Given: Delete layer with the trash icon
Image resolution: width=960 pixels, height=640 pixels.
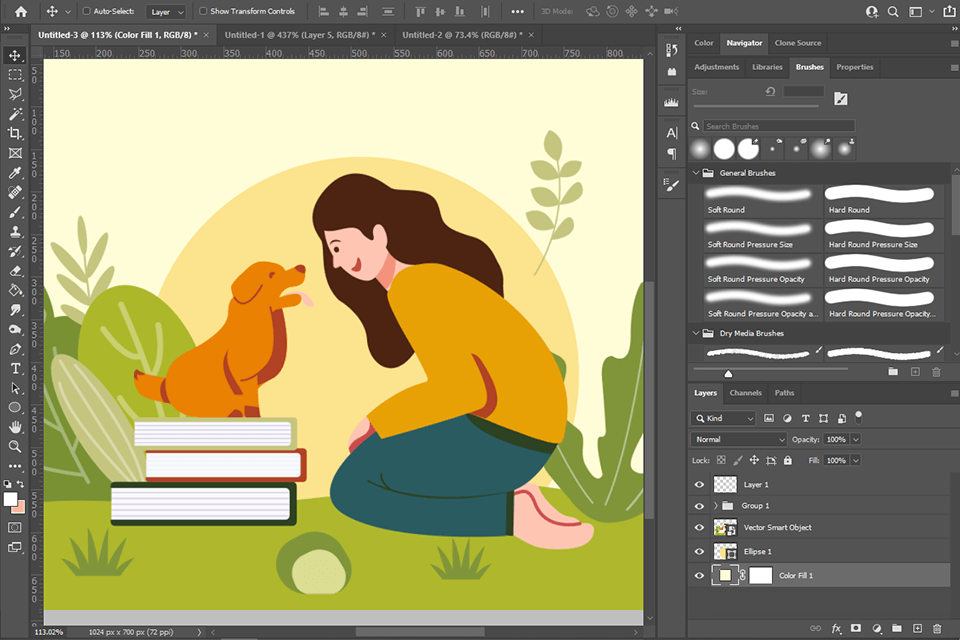Looking at the screenshot, I should point(937,628).
